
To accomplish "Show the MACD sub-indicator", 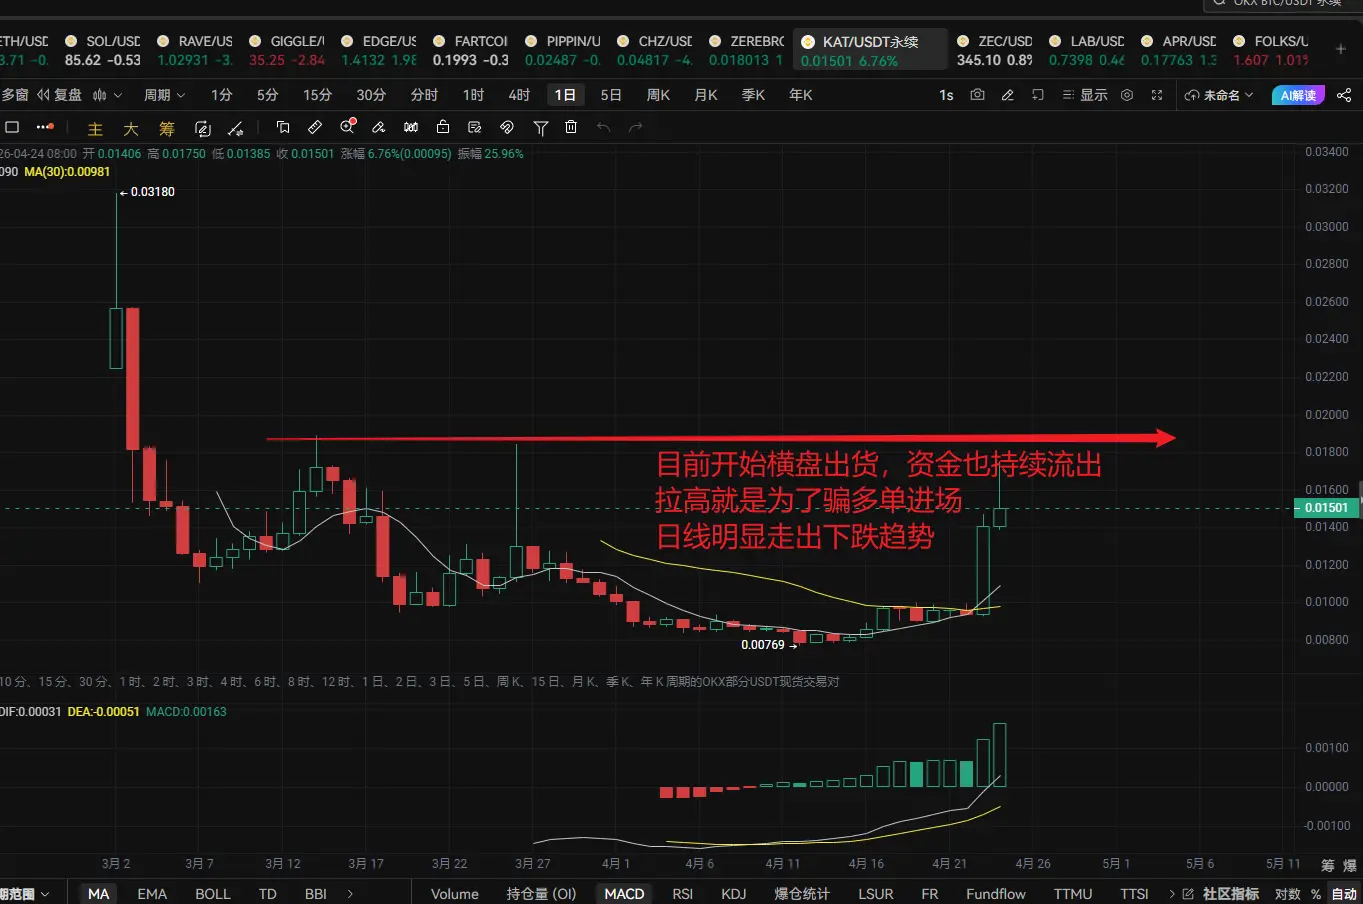I will click(624, 894).
